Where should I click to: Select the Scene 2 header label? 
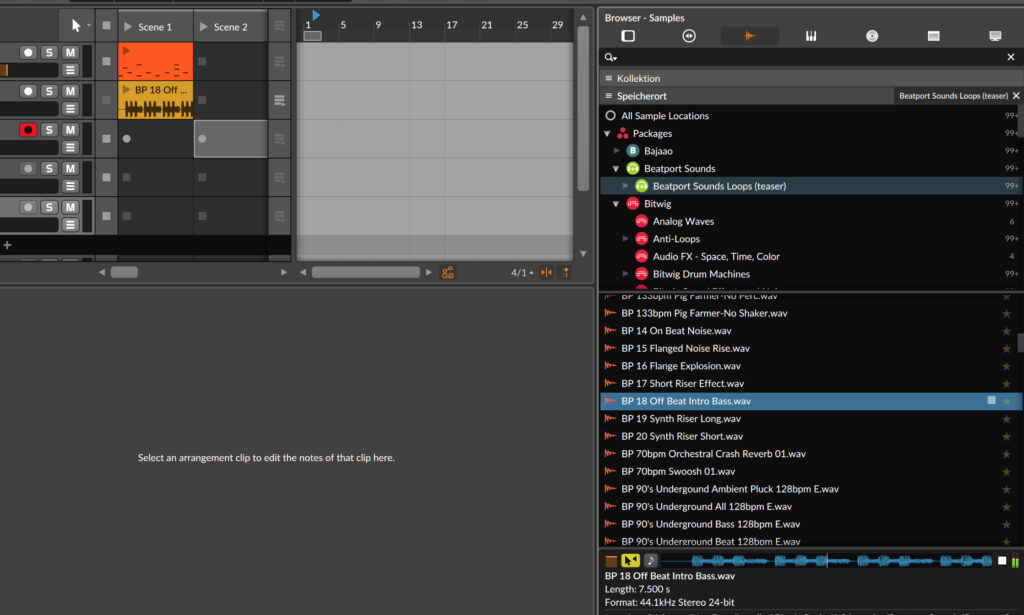(x=231, y=27)
